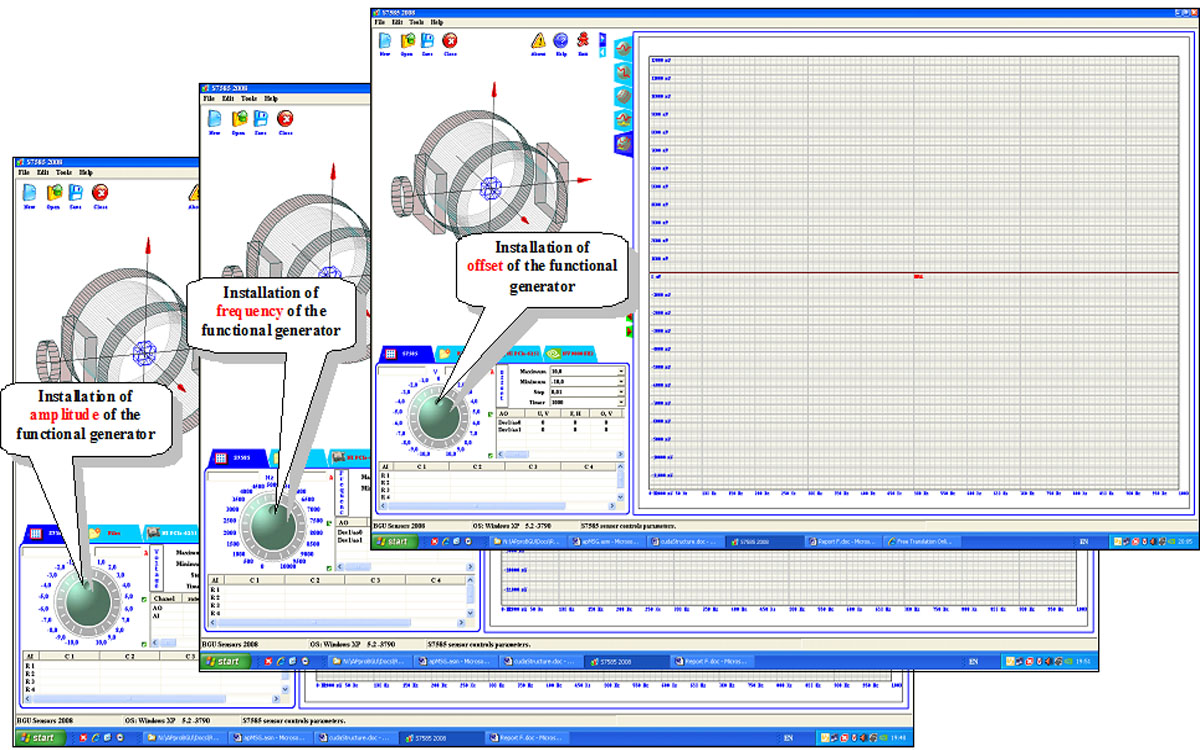Expand the Timer dropdown in the front window
The height and width of the screenshot is (750, 1200).
point(621,401)
